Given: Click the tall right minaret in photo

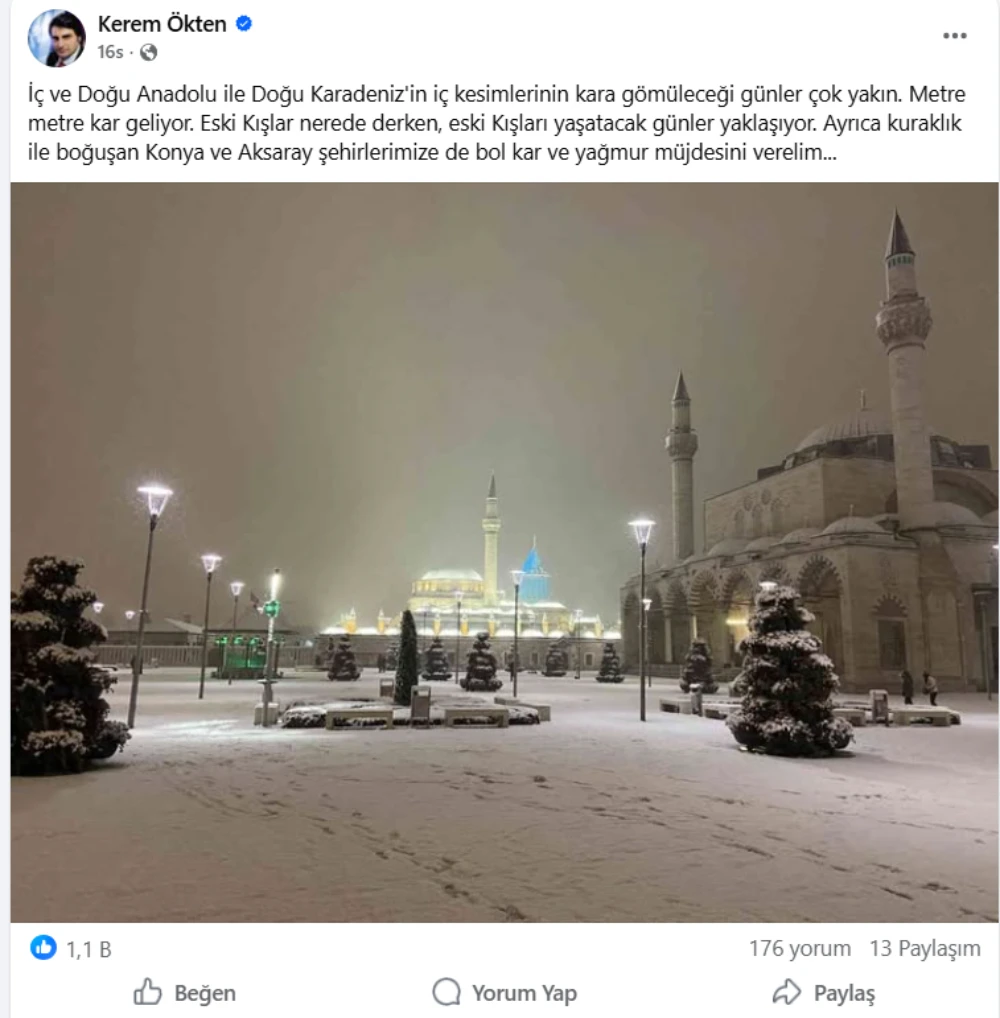Looking at the screenshot, I should (903, 364).
